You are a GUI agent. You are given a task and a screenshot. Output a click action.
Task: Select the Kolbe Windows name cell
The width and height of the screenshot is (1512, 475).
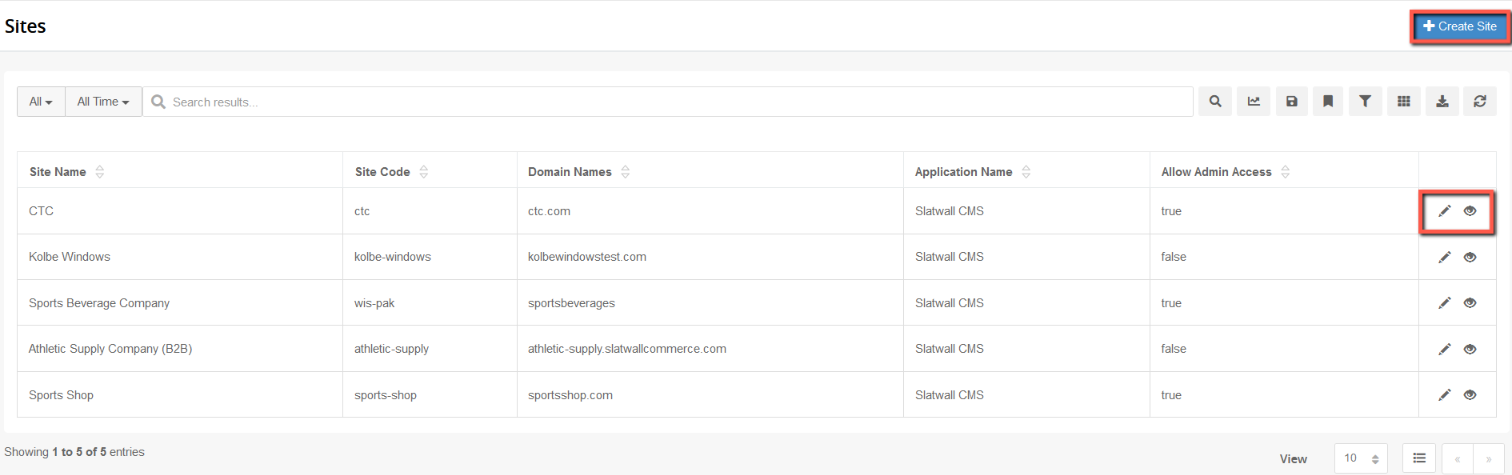(180, 257)
